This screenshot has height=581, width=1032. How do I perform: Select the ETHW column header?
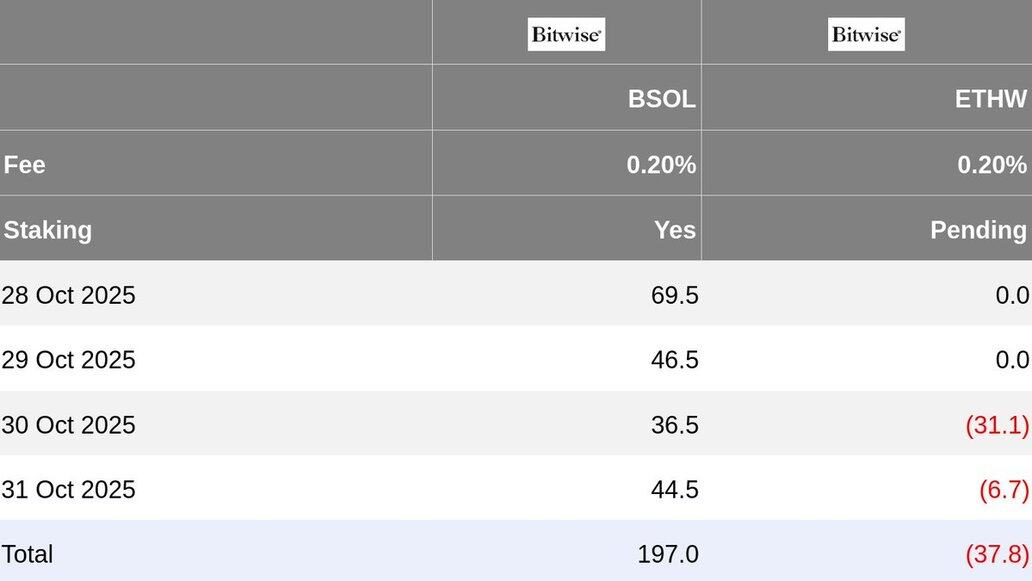pyautogui.click(x=990, y=99)
